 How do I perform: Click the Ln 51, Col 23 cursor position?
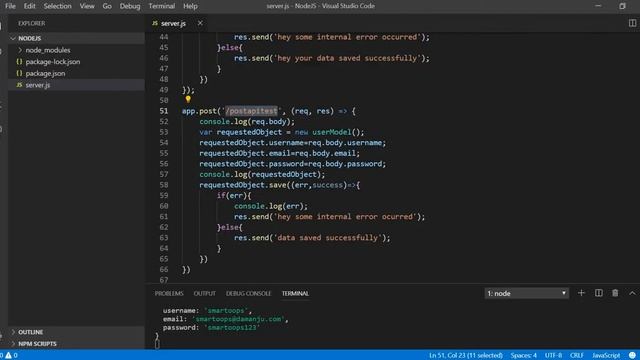point(466,356)
